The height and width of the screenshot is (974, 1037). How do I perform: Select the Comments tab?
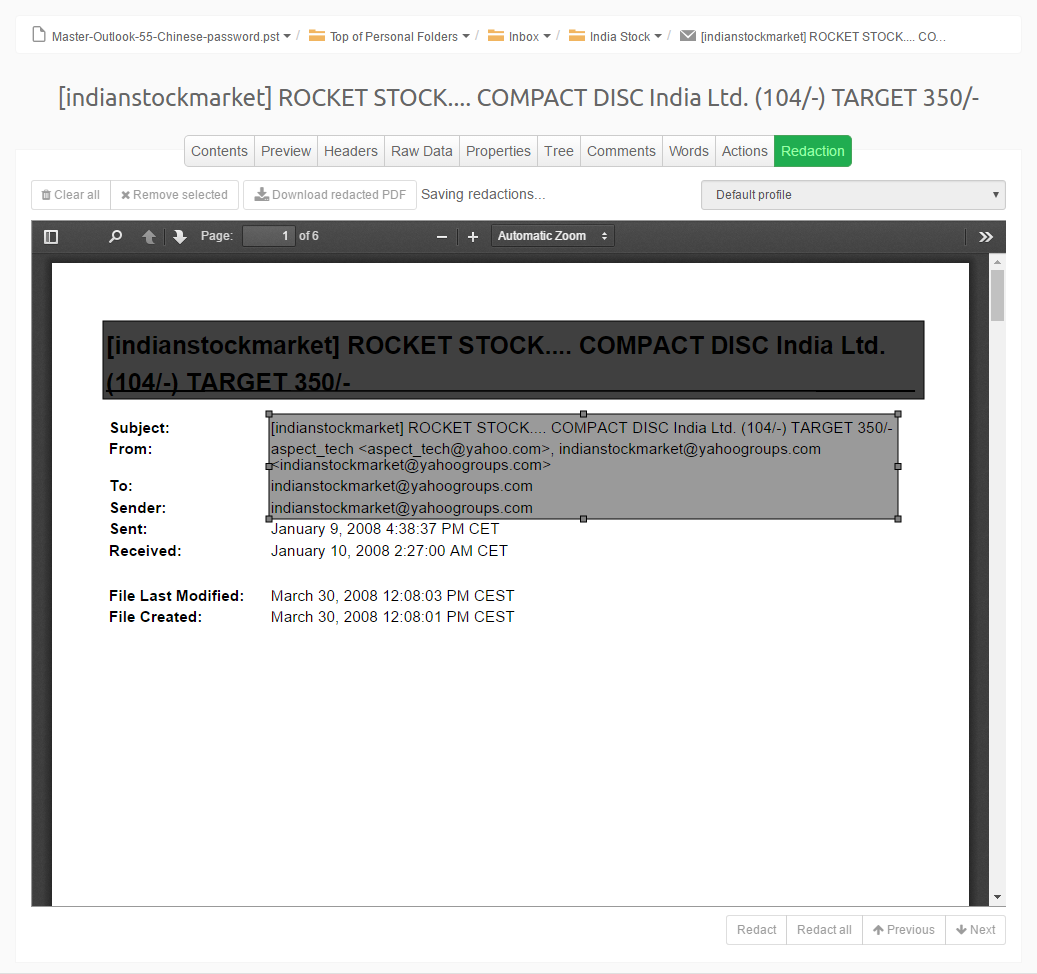(621, 151)
